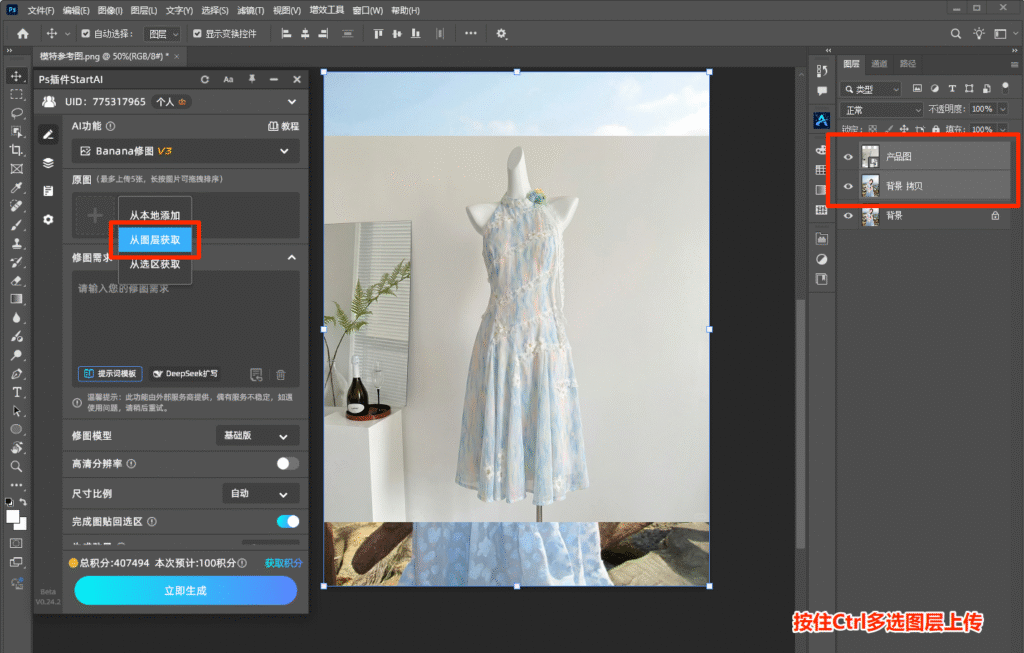Click the canvas vertical scrollbar
This screenshot has width=1024, height=653.
pyautogui.click(x=800, y=424)
